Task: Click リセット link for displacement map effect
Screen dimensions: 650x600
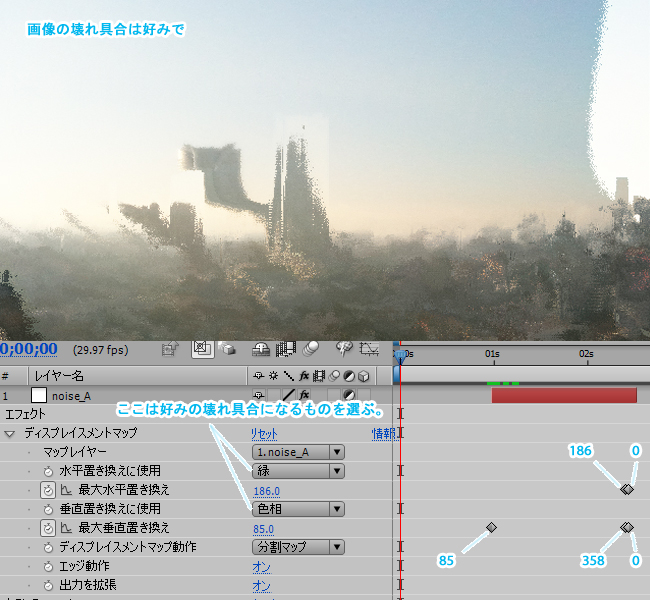Action: click(x=264, y=434)
